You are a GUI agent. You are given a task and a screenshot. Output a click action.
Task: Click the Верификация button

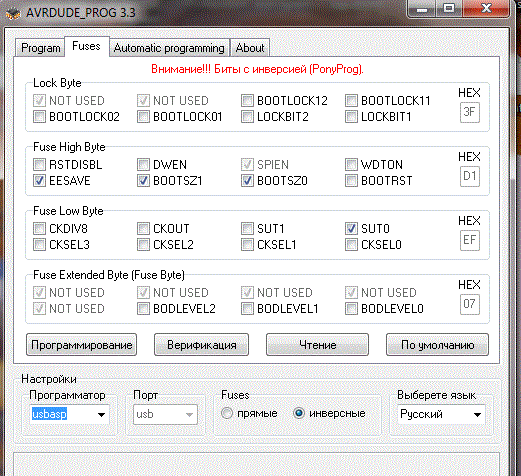201,345
